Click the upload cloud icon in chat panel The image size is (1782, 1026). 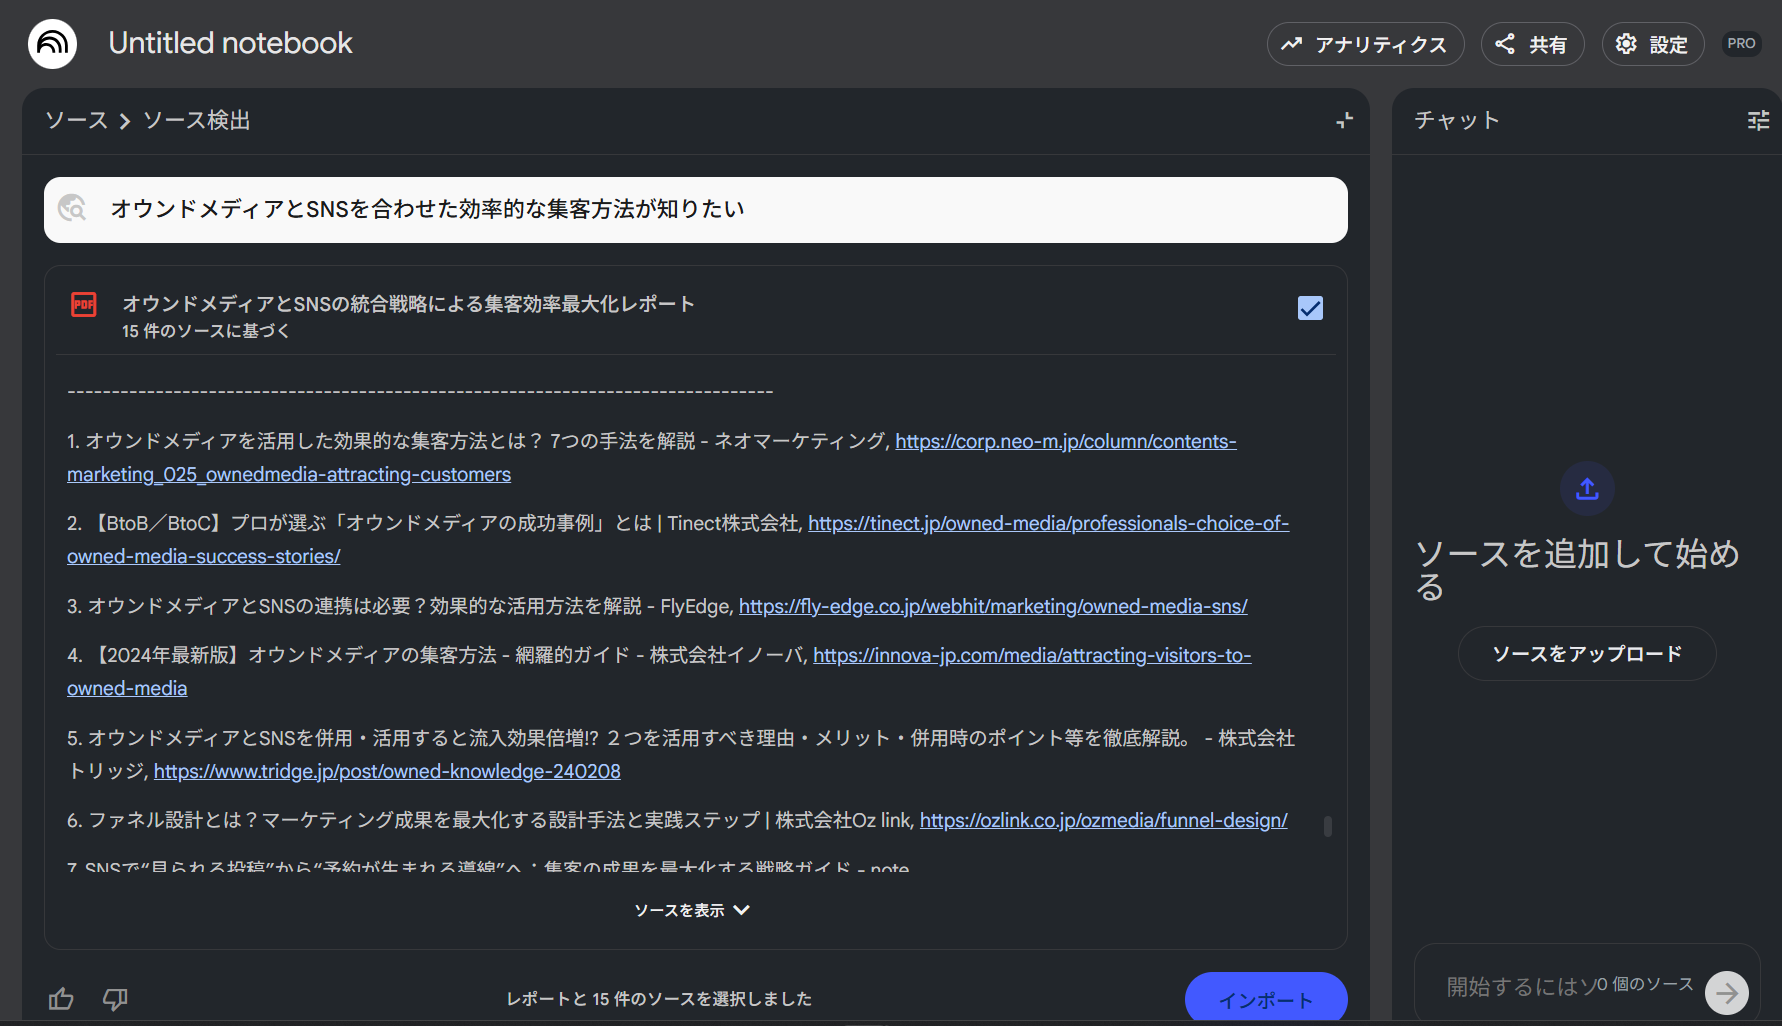coord(1586,489)
